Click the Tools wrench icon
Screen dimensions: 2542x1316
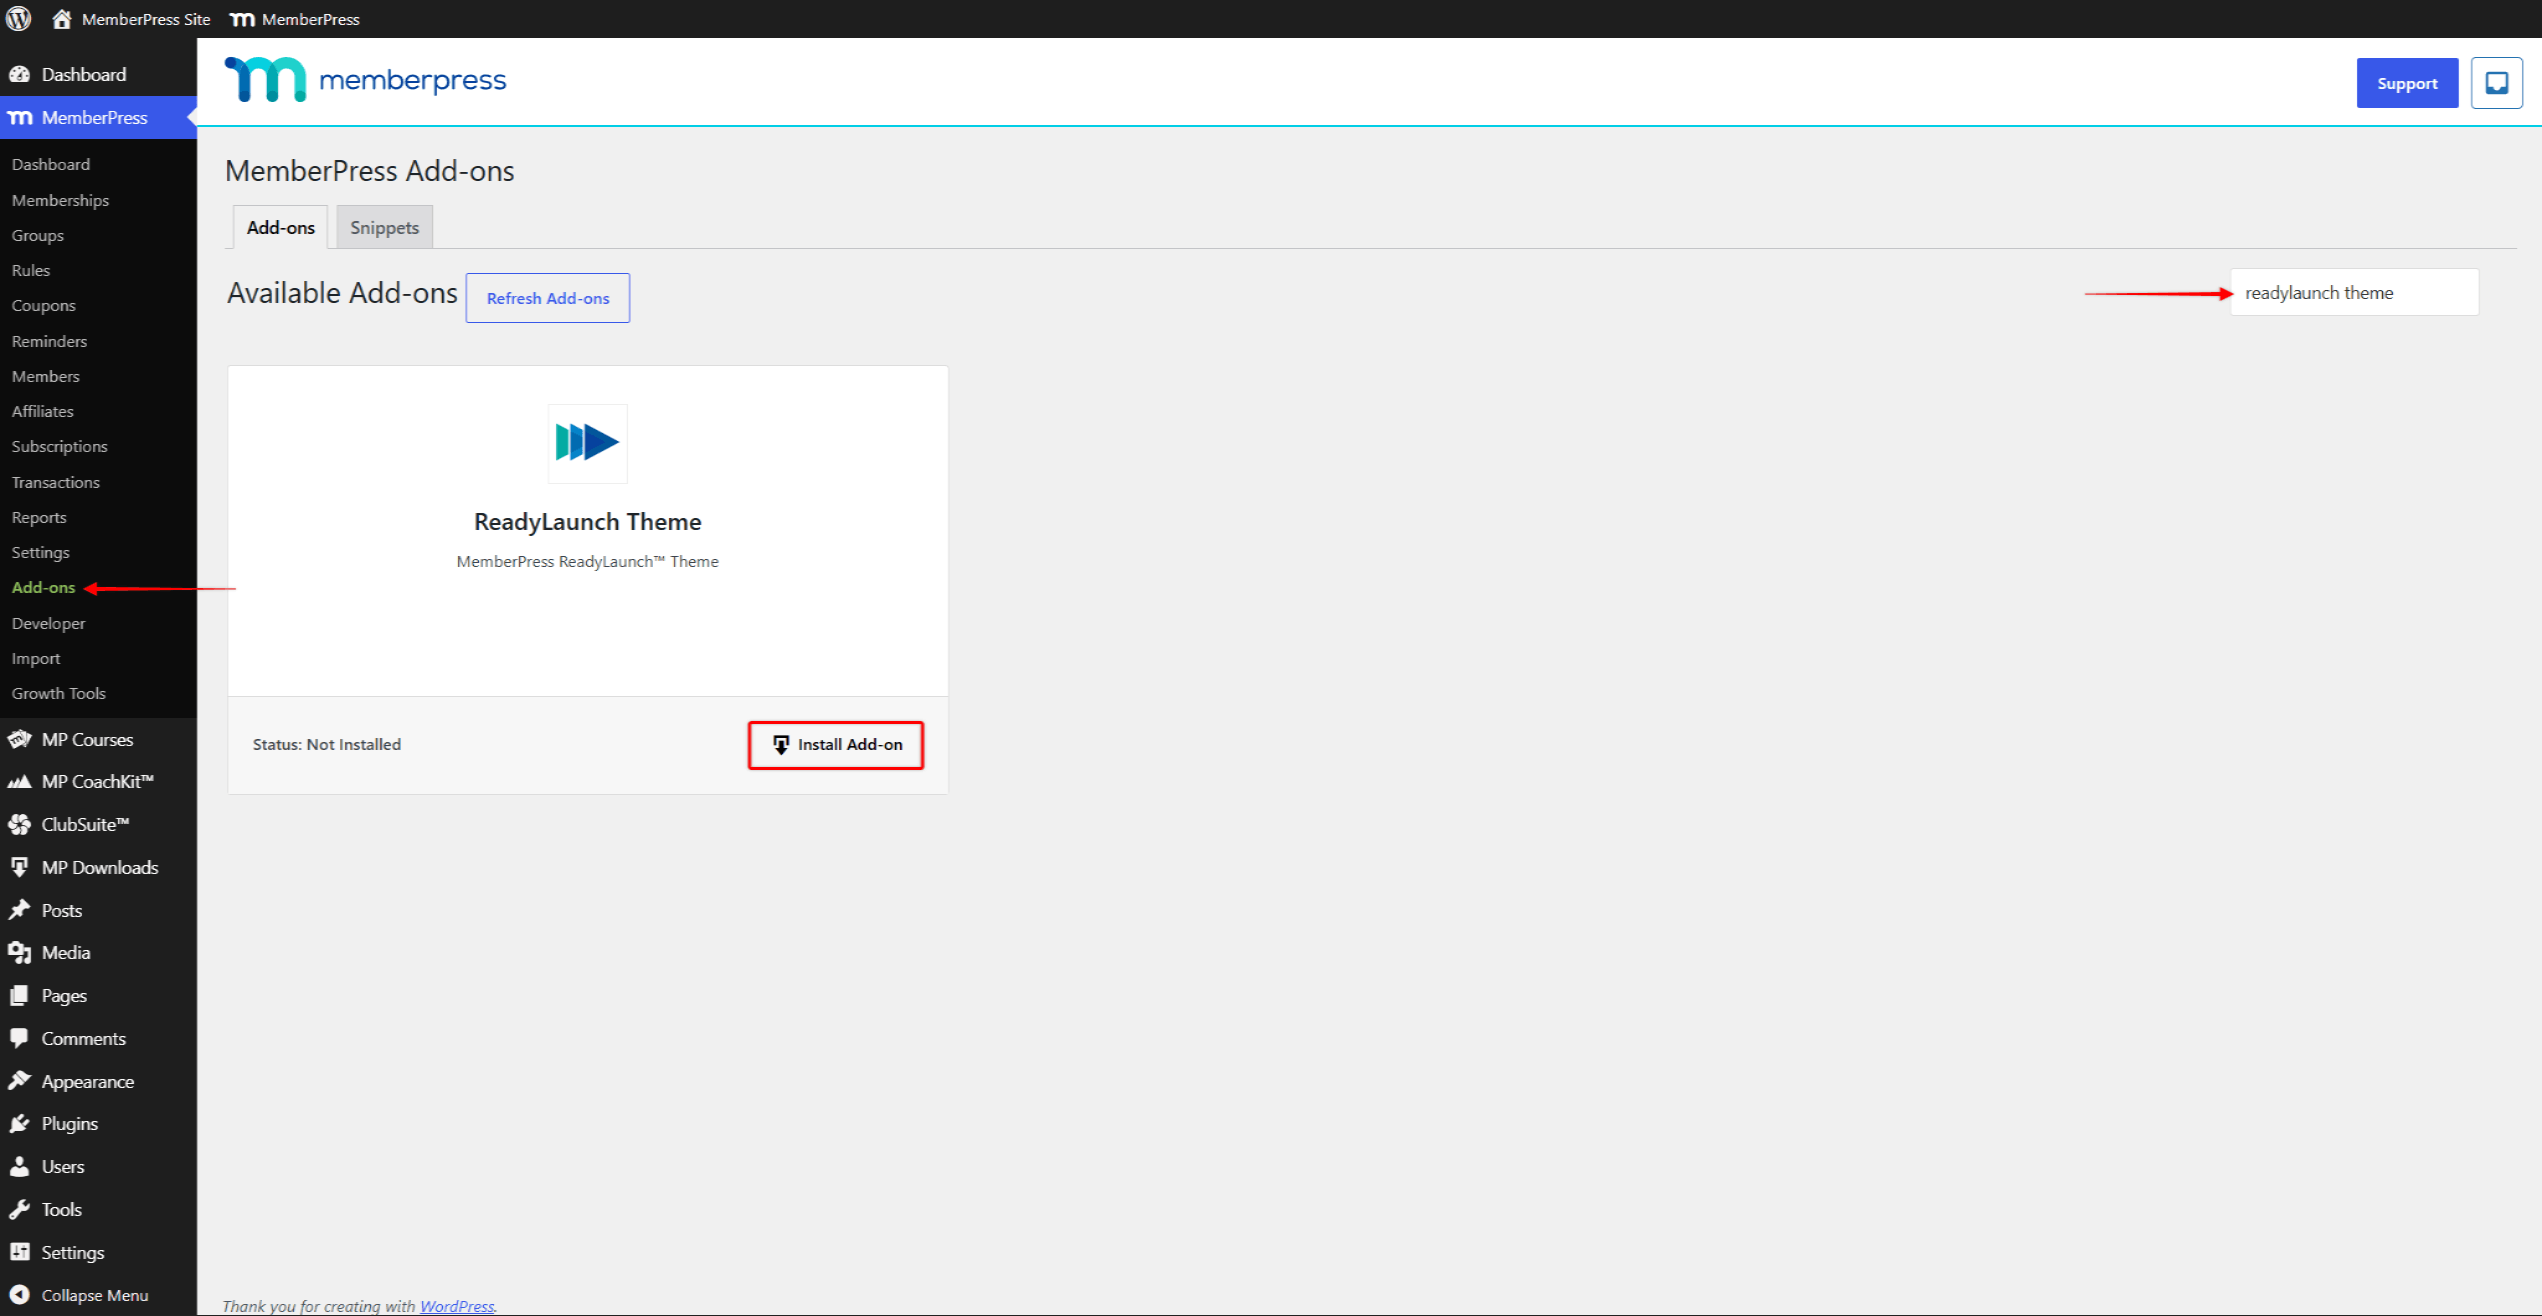click(19, 1209)
